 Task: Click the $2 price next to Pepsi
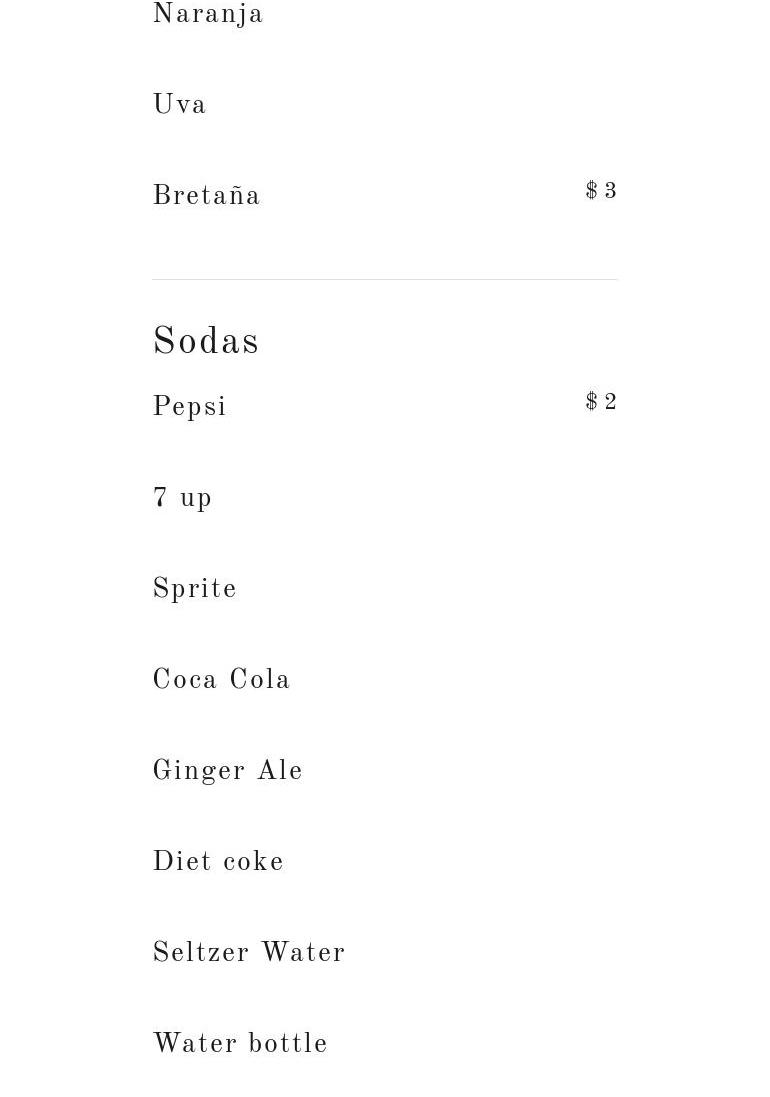click(x=601, y=402)
